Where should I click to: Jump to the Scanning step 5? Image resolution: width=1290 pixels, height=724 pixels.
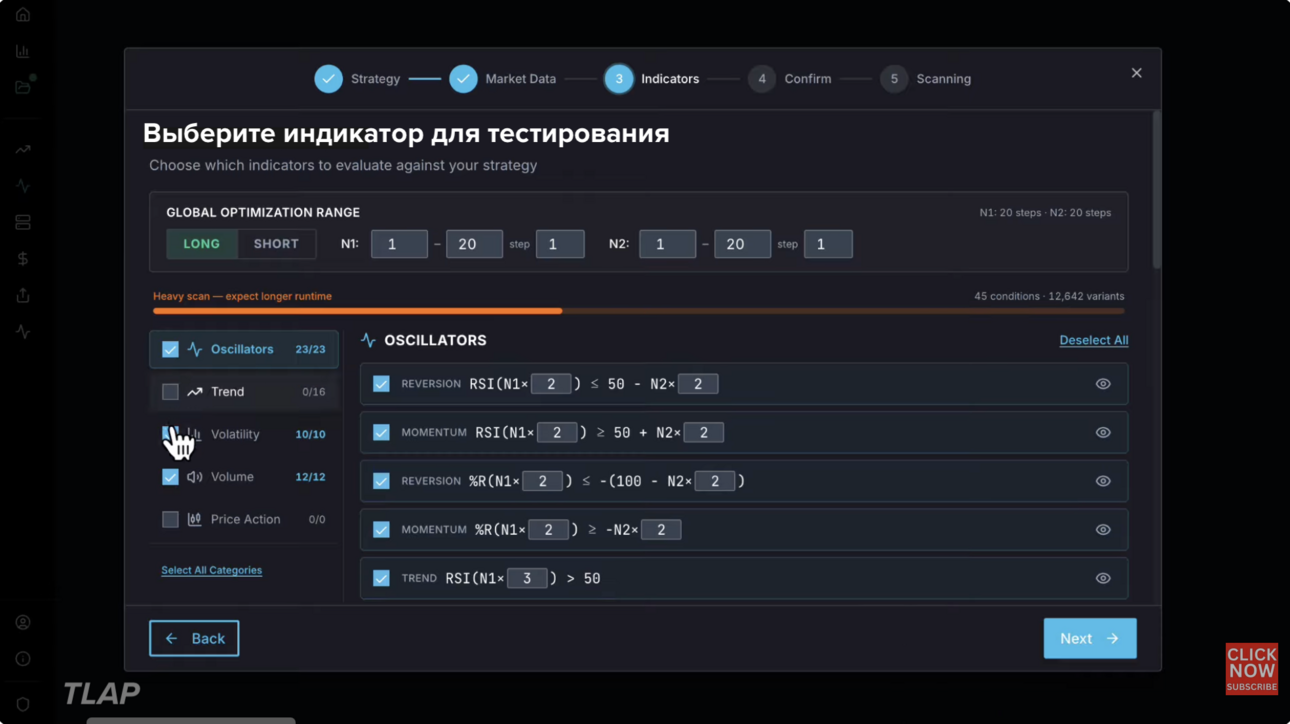click(x=926, y=79)
